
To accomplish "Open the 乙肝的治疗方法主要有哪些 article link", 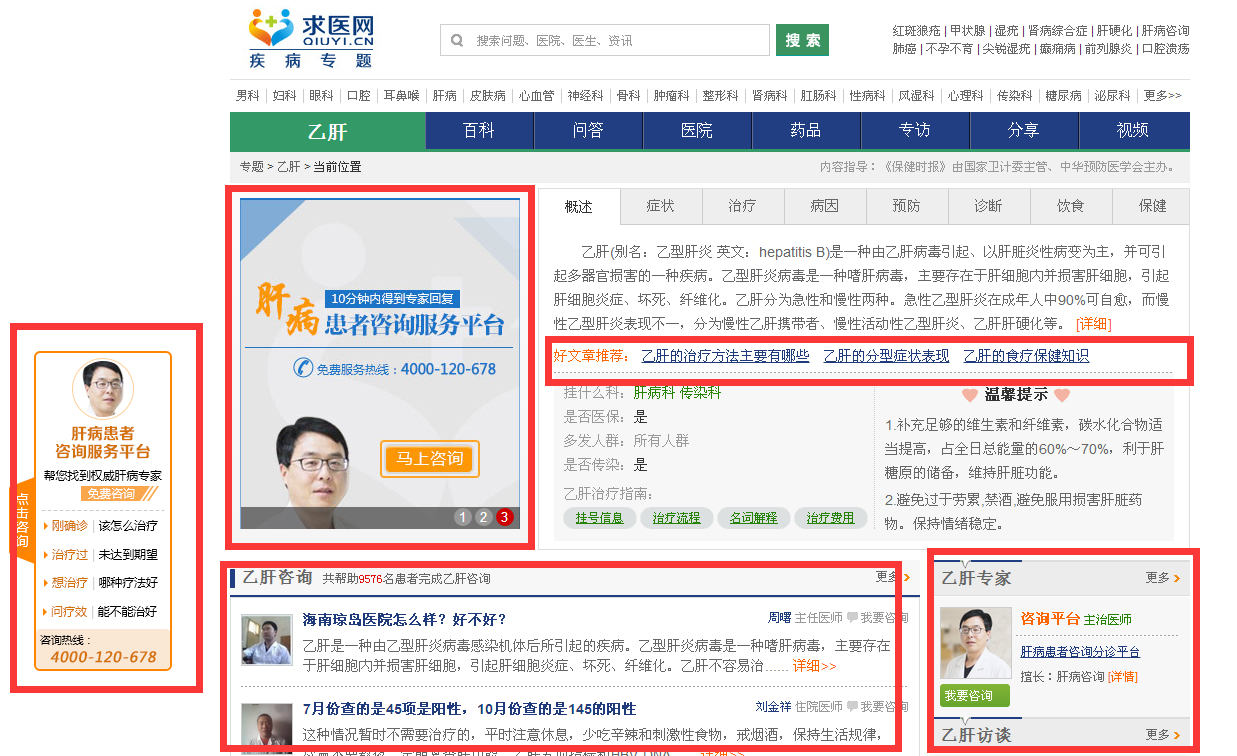I will pyautogui.click(x=725, y=356).
